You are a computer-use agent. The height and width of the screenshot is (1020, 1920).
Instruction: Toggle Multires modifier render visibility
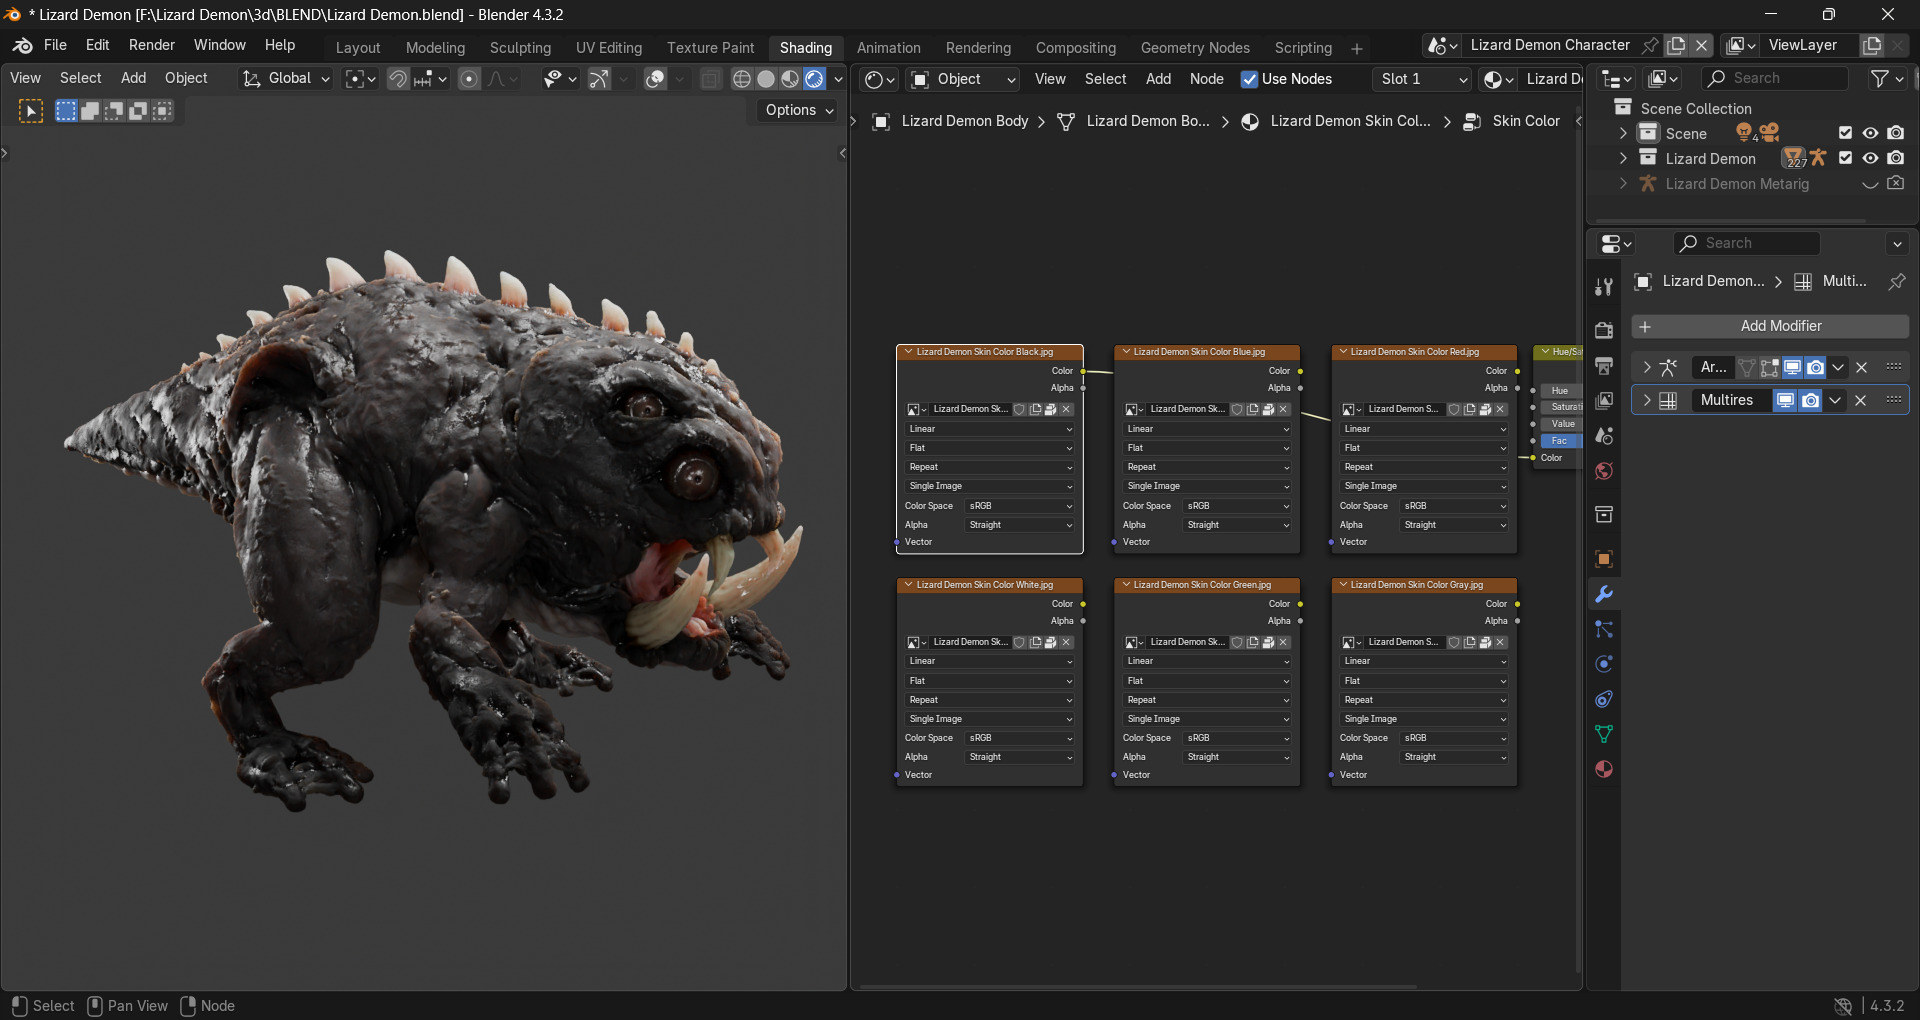pos(1810,400)
